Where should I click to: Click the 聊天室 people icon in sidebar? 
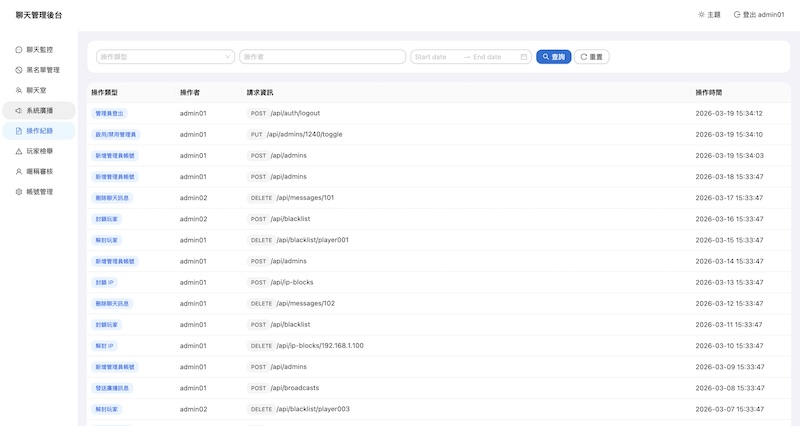19,90
